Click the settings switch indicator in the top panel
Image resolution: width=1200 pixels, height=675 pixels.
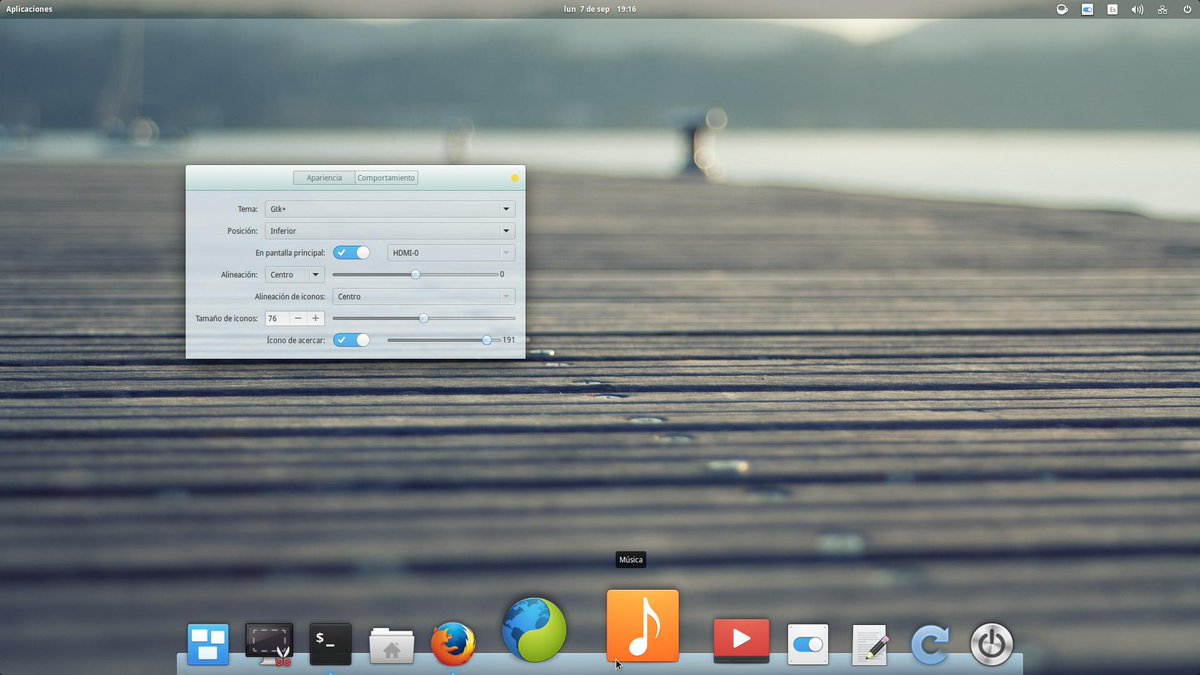1087,9
